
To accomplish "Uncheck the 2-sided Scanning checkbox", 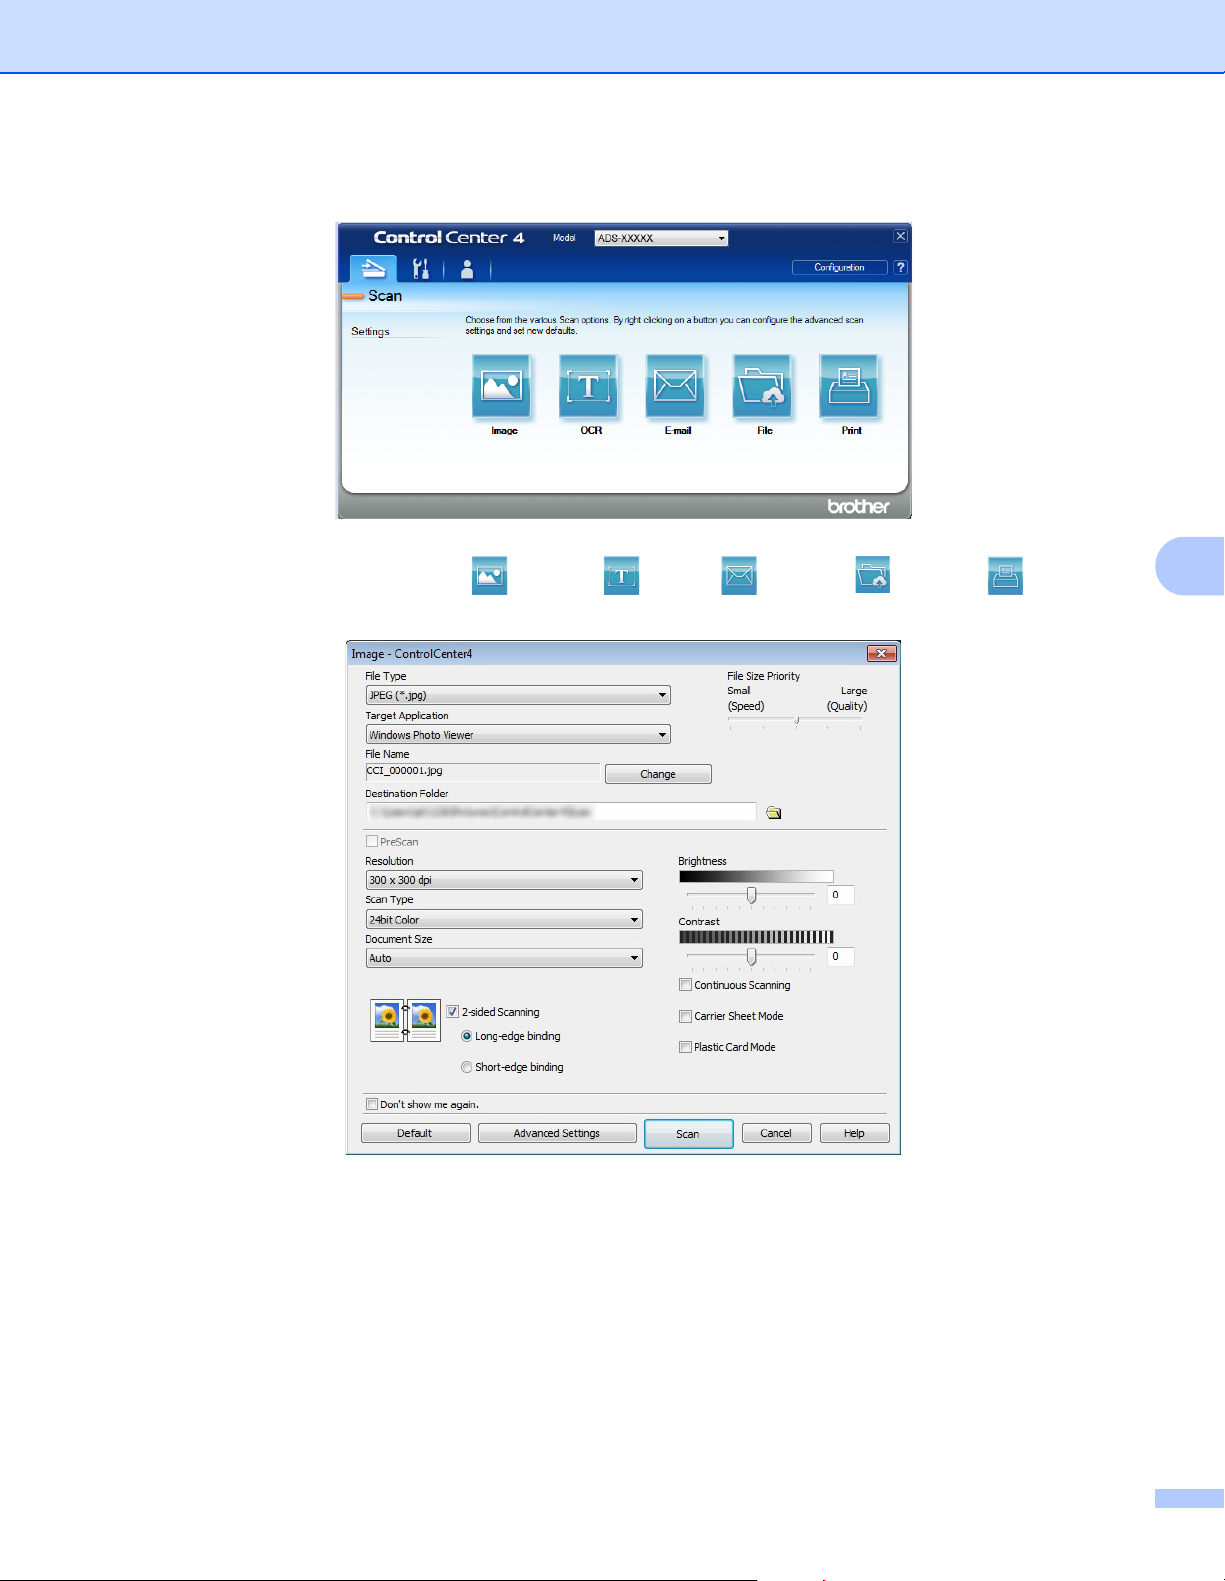I will pyautogui.click(x=453, y=1012).
